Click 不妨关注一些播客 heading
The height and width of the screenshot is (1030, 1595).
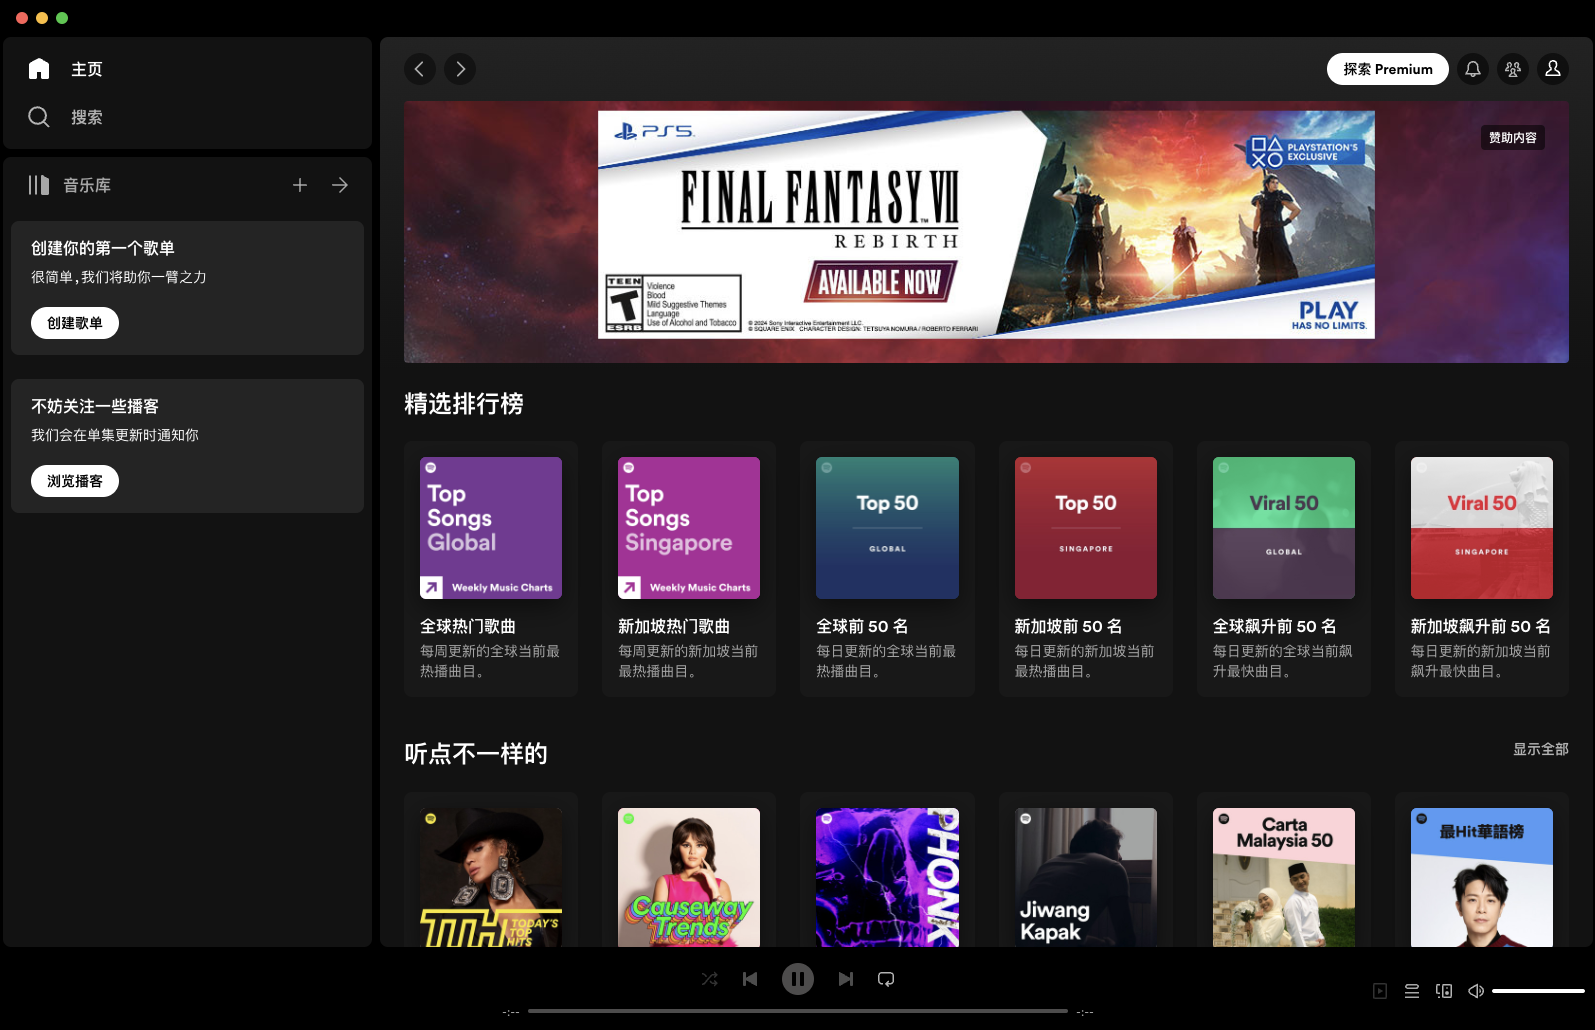(95, 406)
